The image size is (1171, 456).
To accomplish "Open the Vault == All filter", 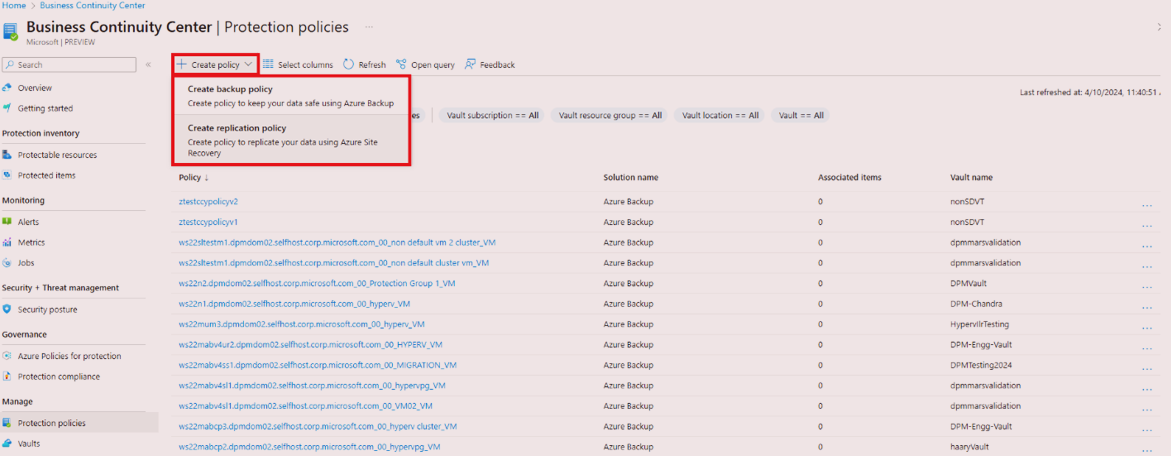I will pyautogui.click(x=801, y=116).
